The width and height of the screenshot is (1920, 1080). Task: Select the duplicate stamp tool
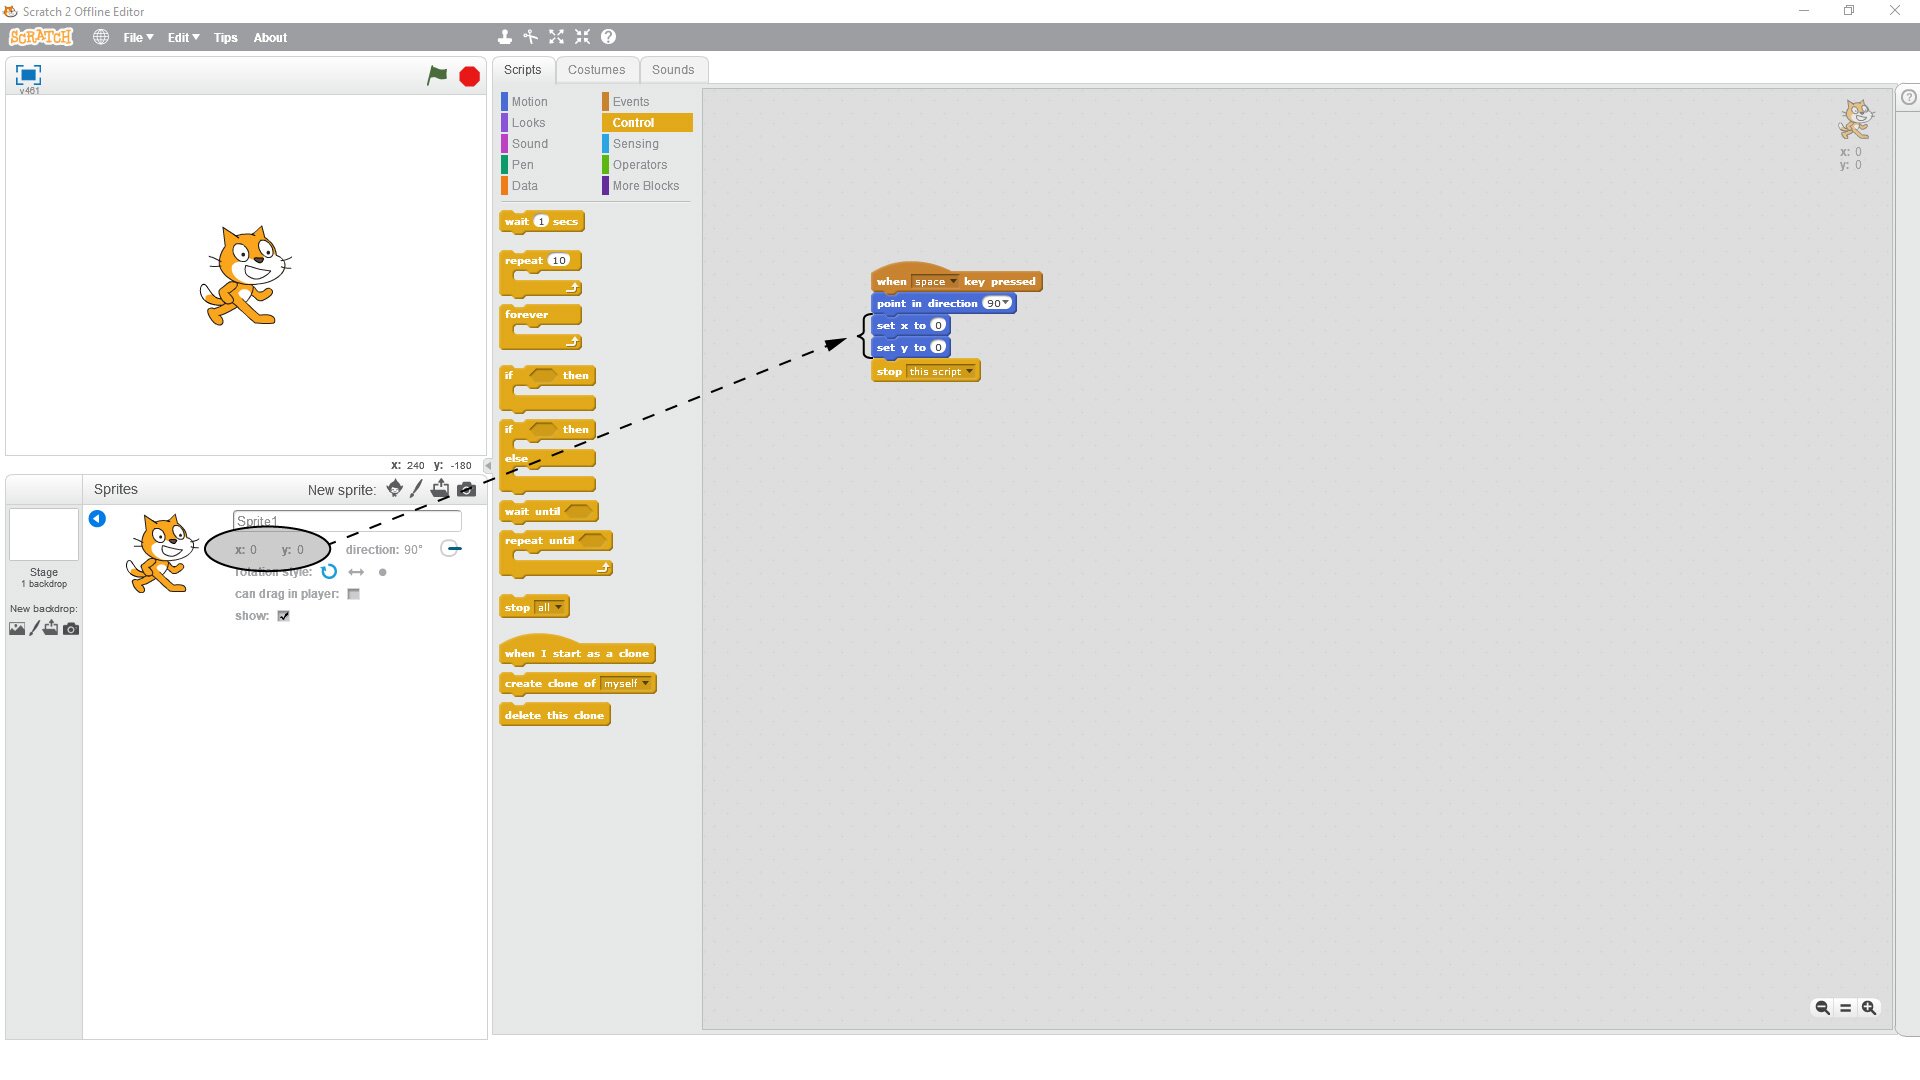[x=505, y=37]
